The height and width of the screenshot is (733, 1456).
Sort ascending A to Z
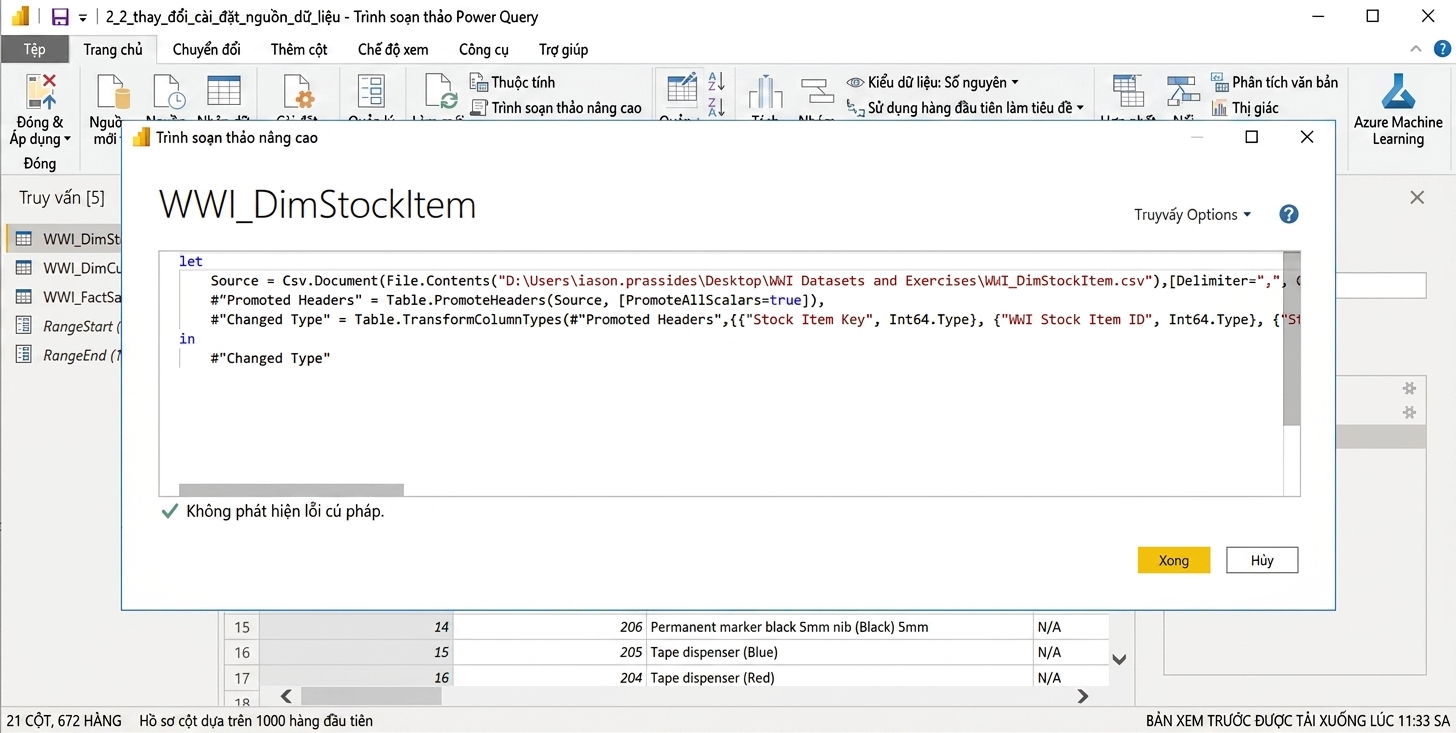716,81
